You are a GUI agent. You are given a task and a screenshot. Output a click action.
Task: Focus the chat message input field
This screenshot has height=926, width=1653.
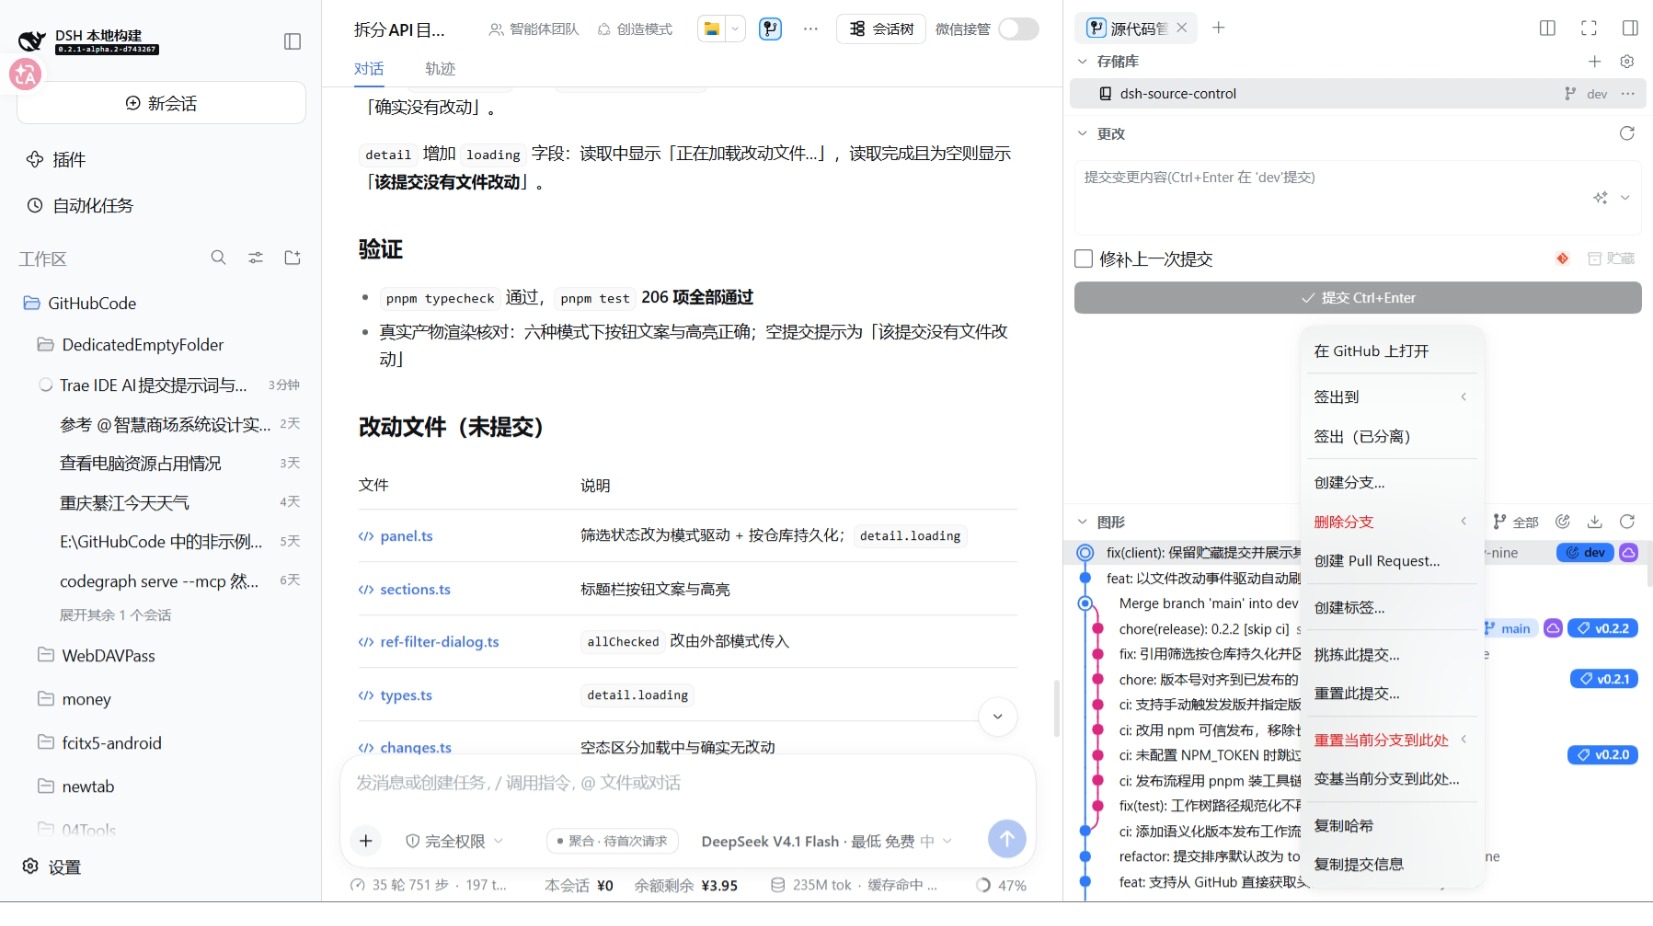click(x=688, y=783)
